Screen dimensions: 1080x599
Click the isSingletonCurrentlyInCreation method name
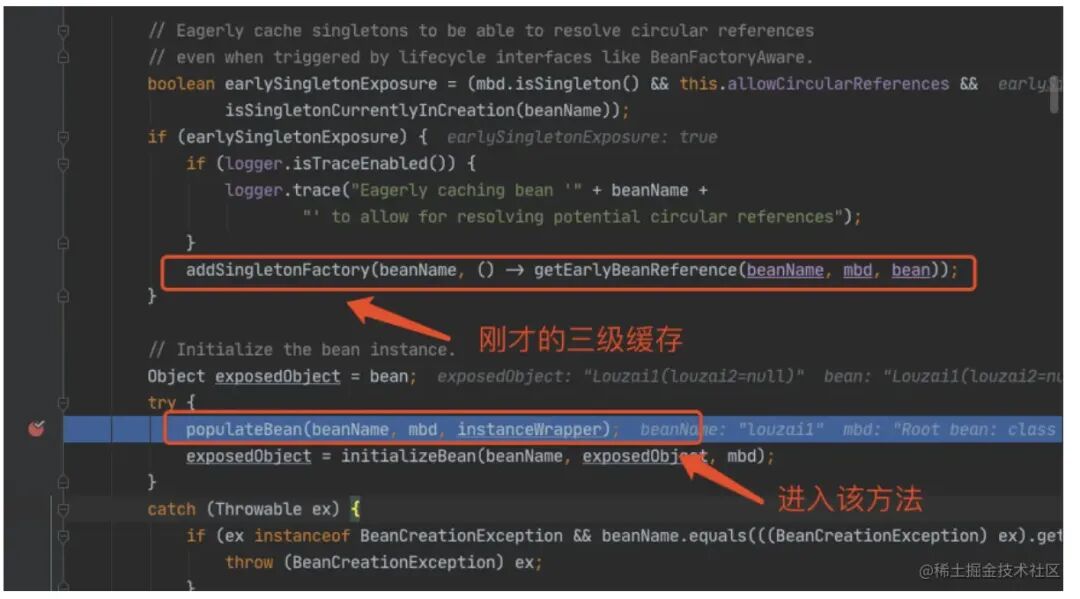(369, 110)
